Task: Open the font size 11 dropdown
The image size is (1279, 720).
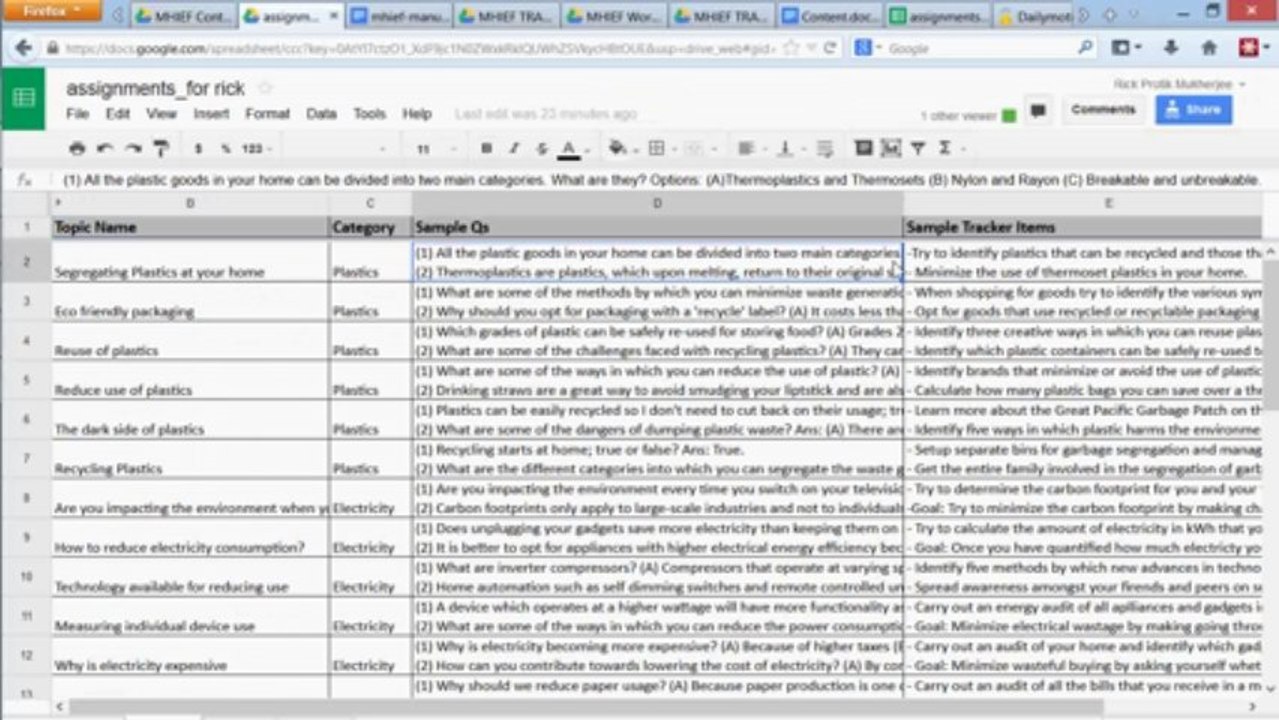Action: 437,149
